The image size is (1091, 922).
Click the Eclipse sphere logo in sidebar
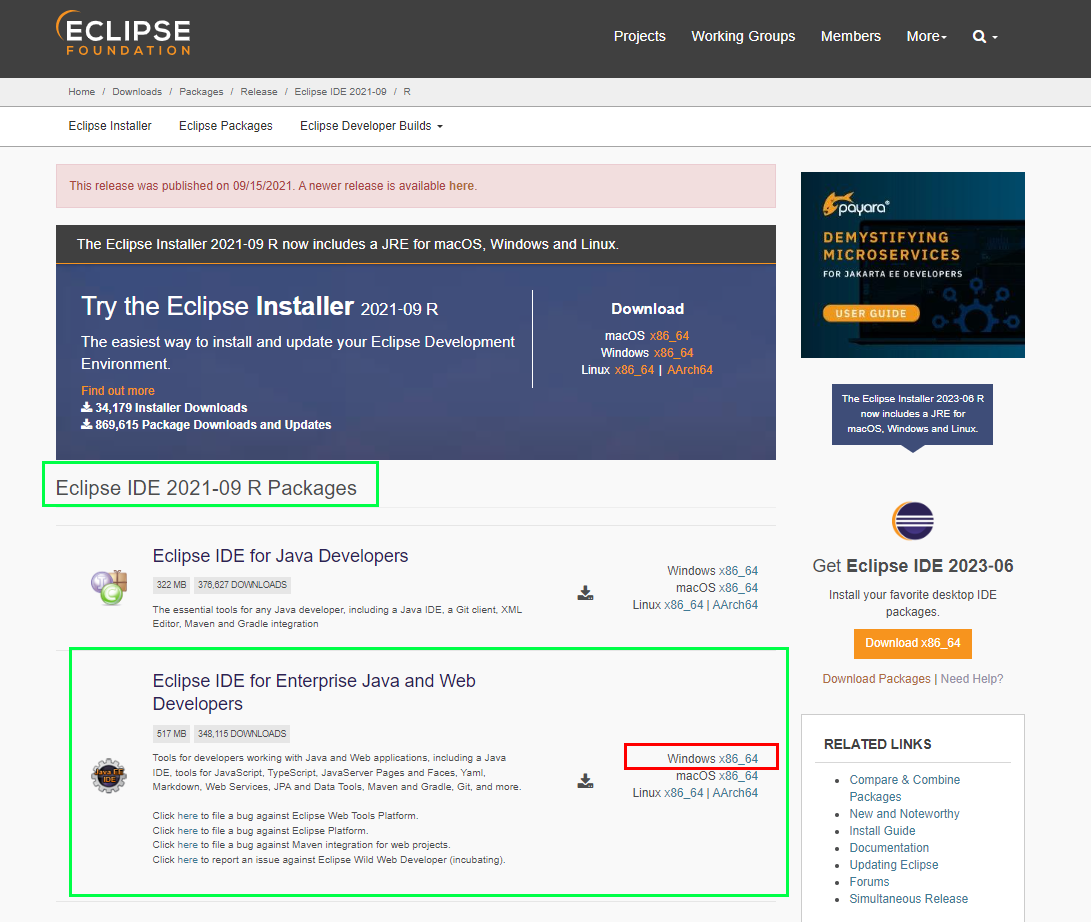pos(912,521)
